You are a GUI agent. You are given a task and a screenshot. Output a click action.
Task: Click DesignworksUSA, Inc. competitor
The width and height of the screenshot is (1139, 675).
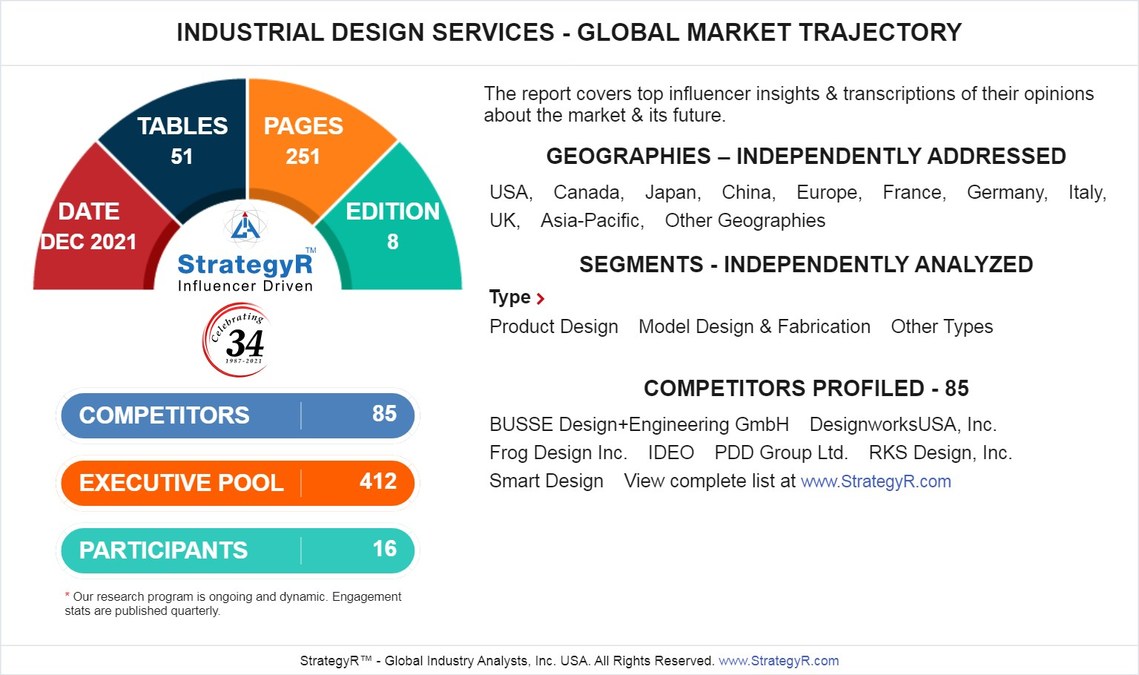click(903, 424)
